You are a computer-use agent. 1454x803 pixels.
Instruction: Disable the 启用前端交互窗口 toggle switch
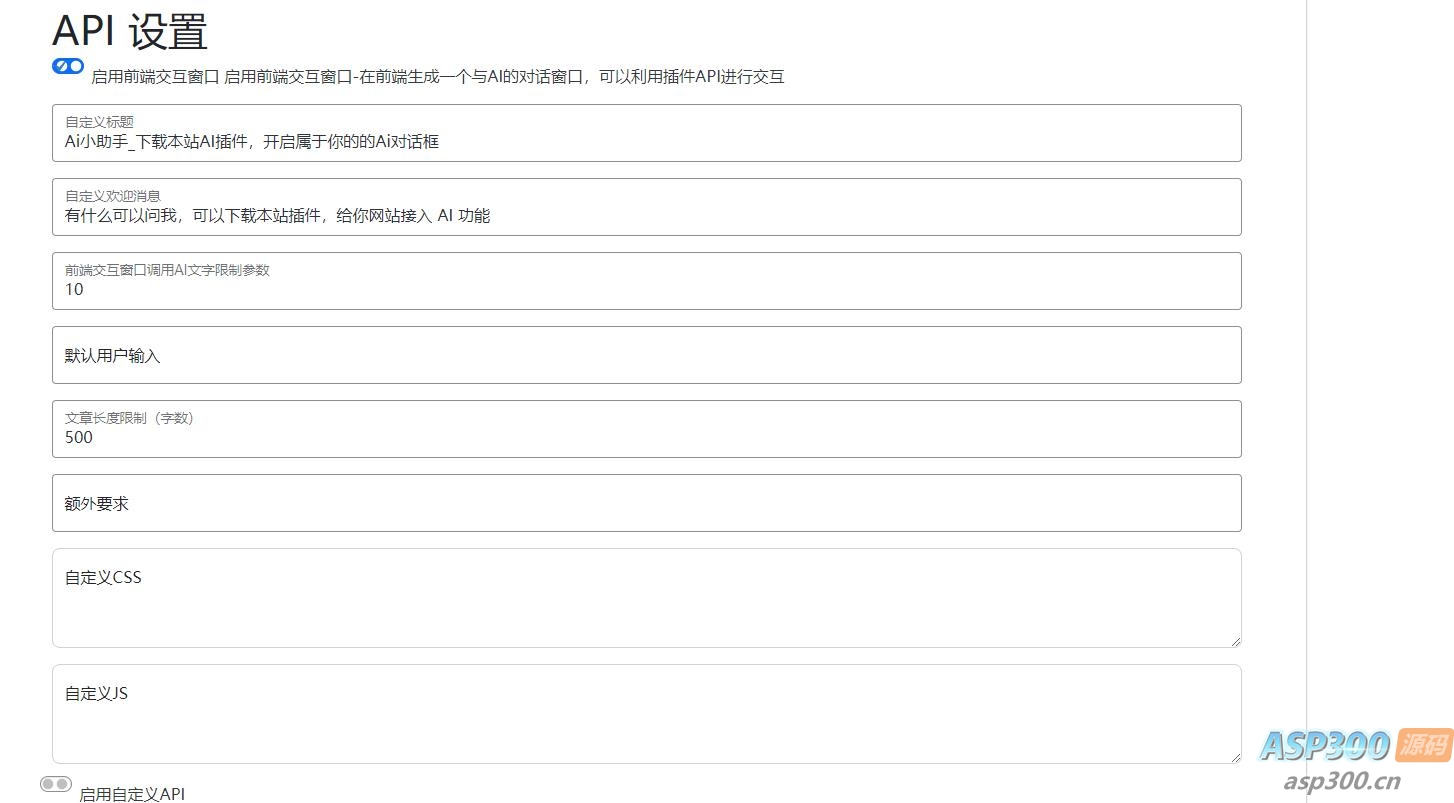click(x=68, y=66)
